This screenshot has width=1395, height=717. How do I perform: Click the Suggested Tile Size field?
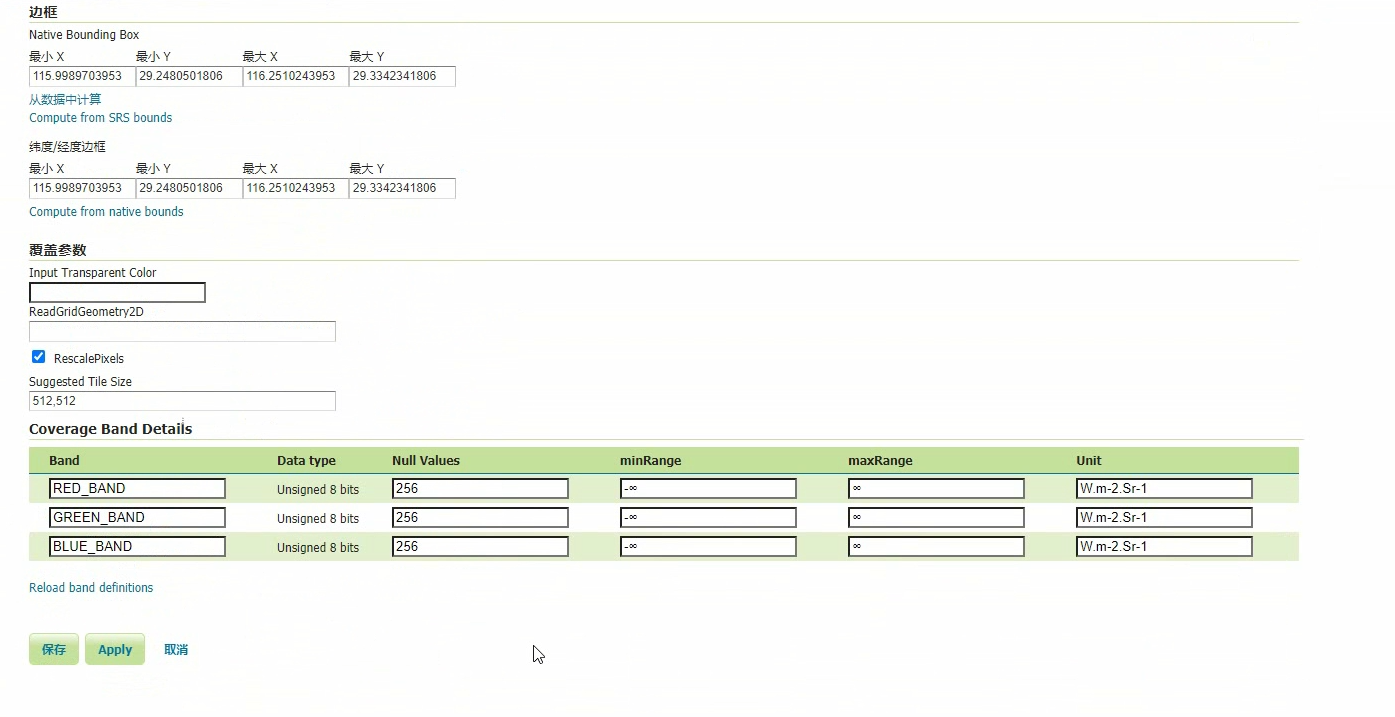(182, 401)
